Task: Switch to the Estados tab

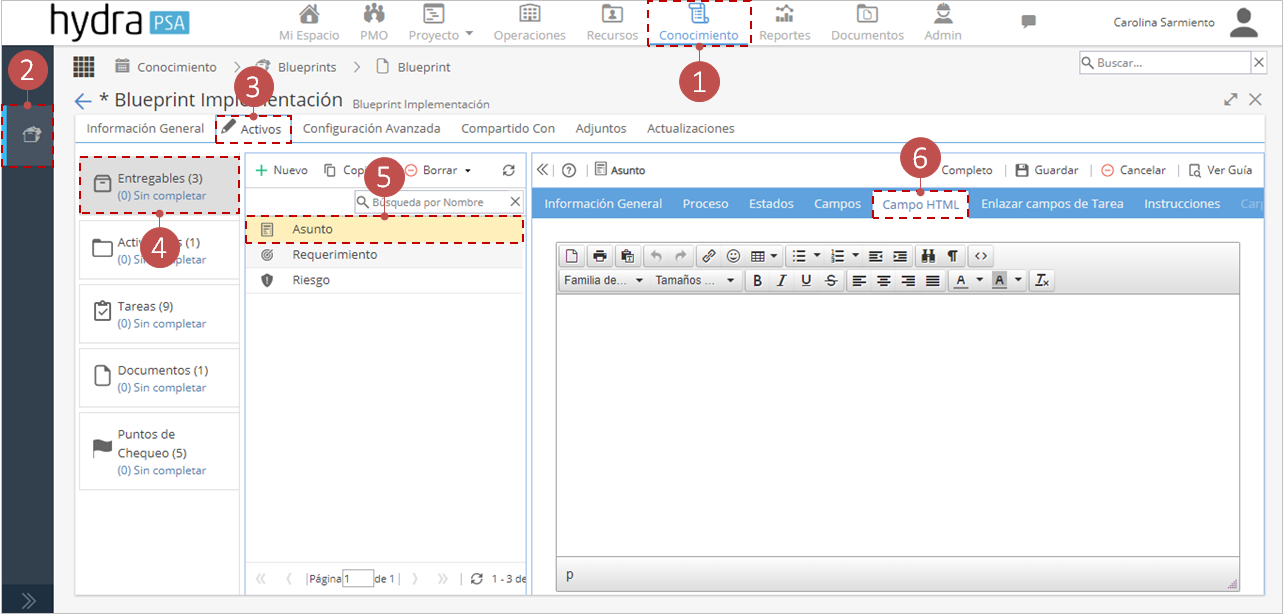Action: [771, 204]
